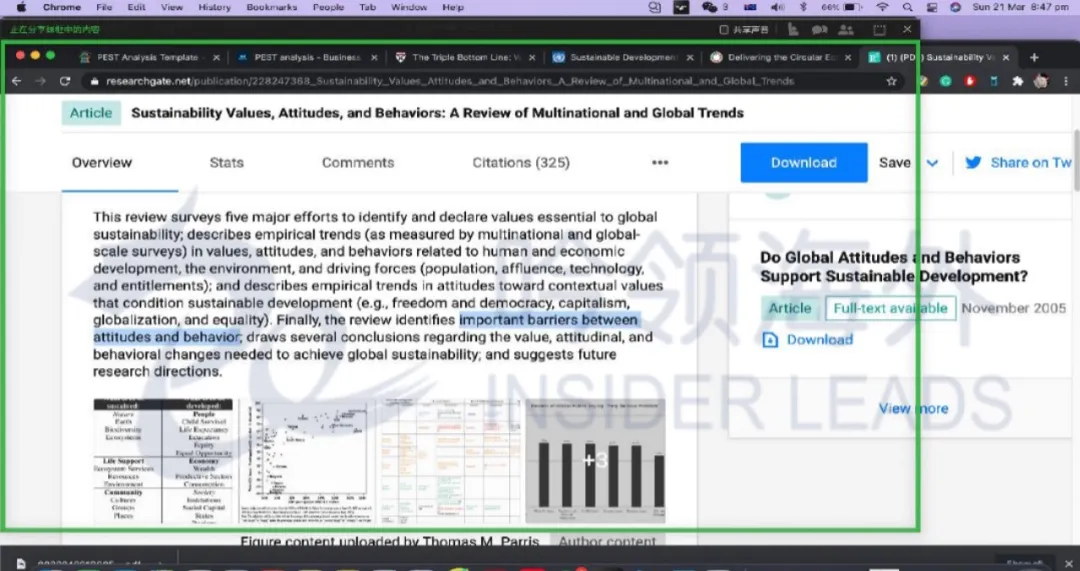Click the Twitter bird share icon
Screen dimensions: 1080x571
(x=973, y=162)
